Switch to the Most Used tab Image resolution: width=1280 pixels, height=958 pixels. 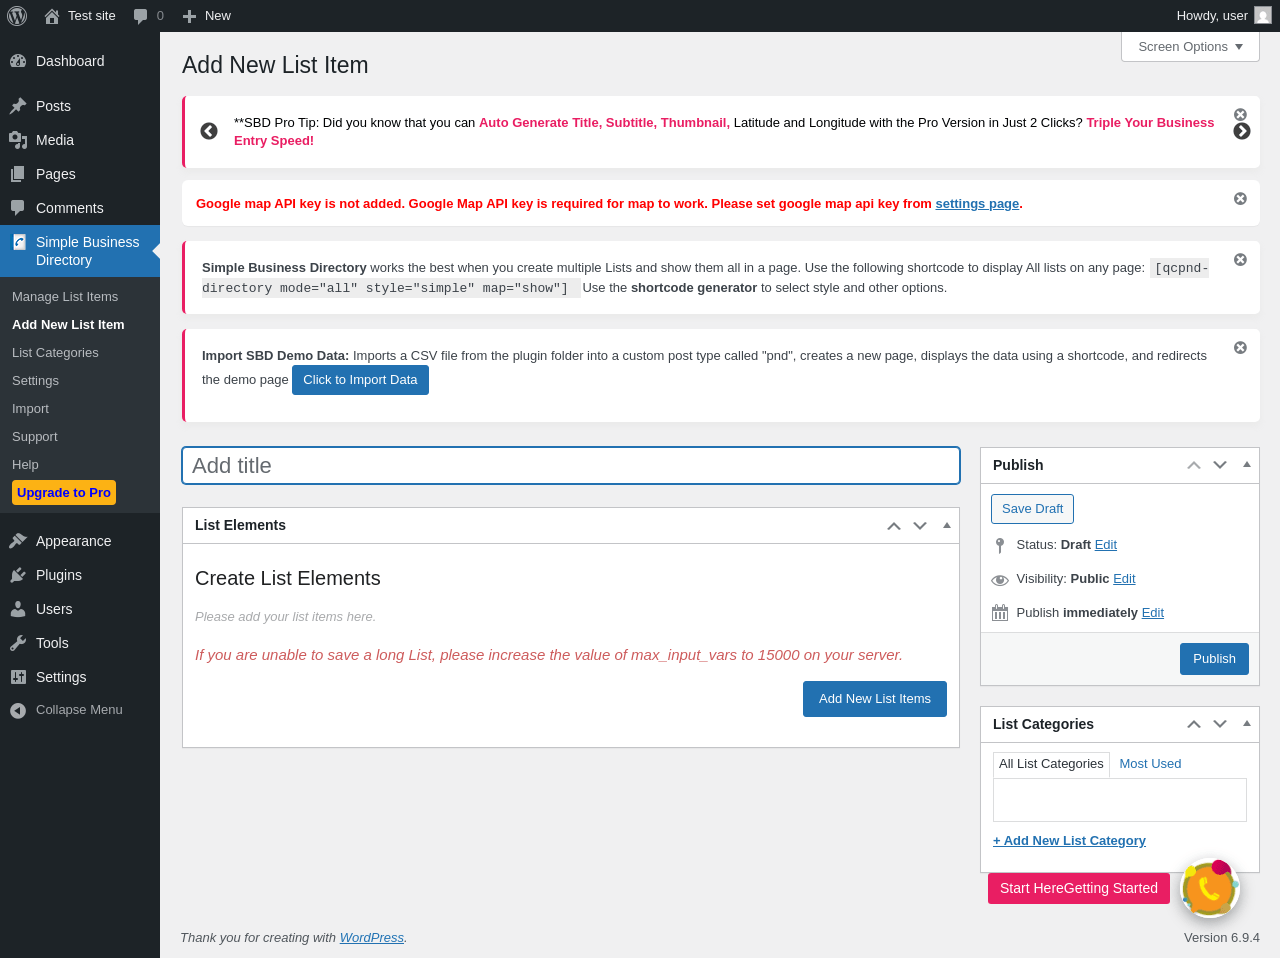(1150, 764)
